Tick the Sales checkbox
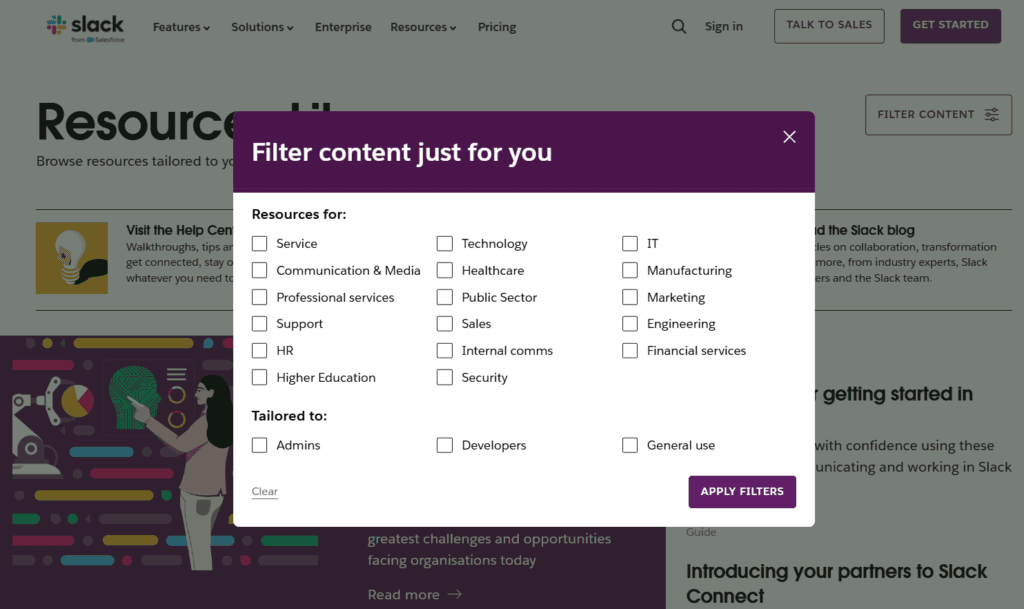 click(x=445, y=324)
